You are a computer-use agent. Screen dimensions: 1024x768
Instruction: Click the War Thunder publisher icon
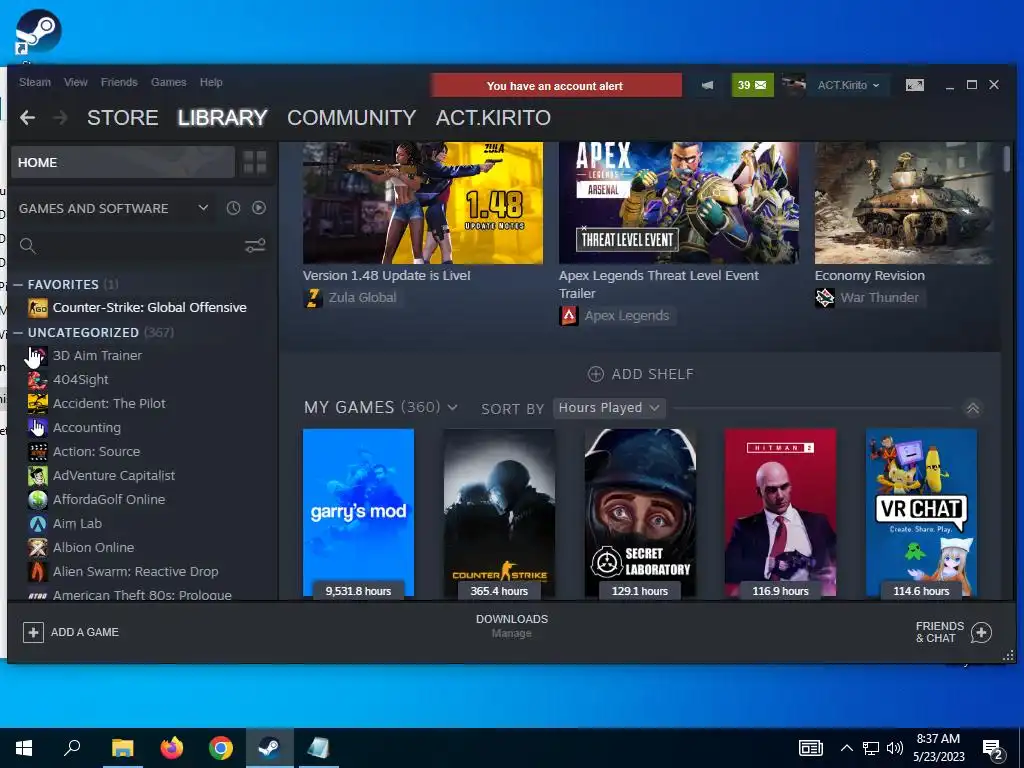coord(825,298)
